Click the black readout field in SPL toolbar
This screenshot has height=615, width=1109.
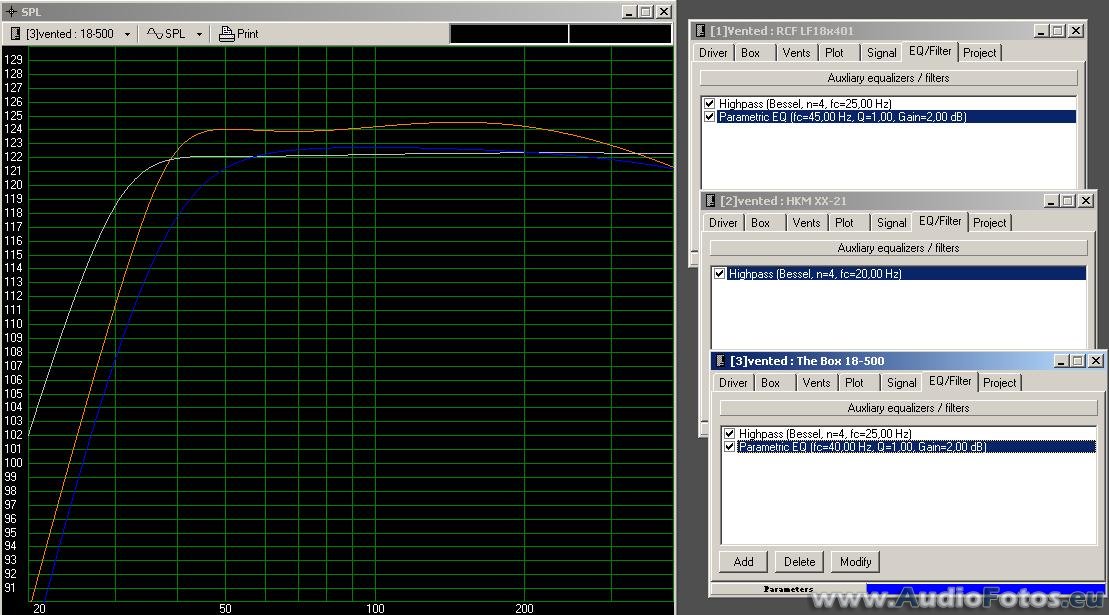pyautogui.click(x=509, y=33)
